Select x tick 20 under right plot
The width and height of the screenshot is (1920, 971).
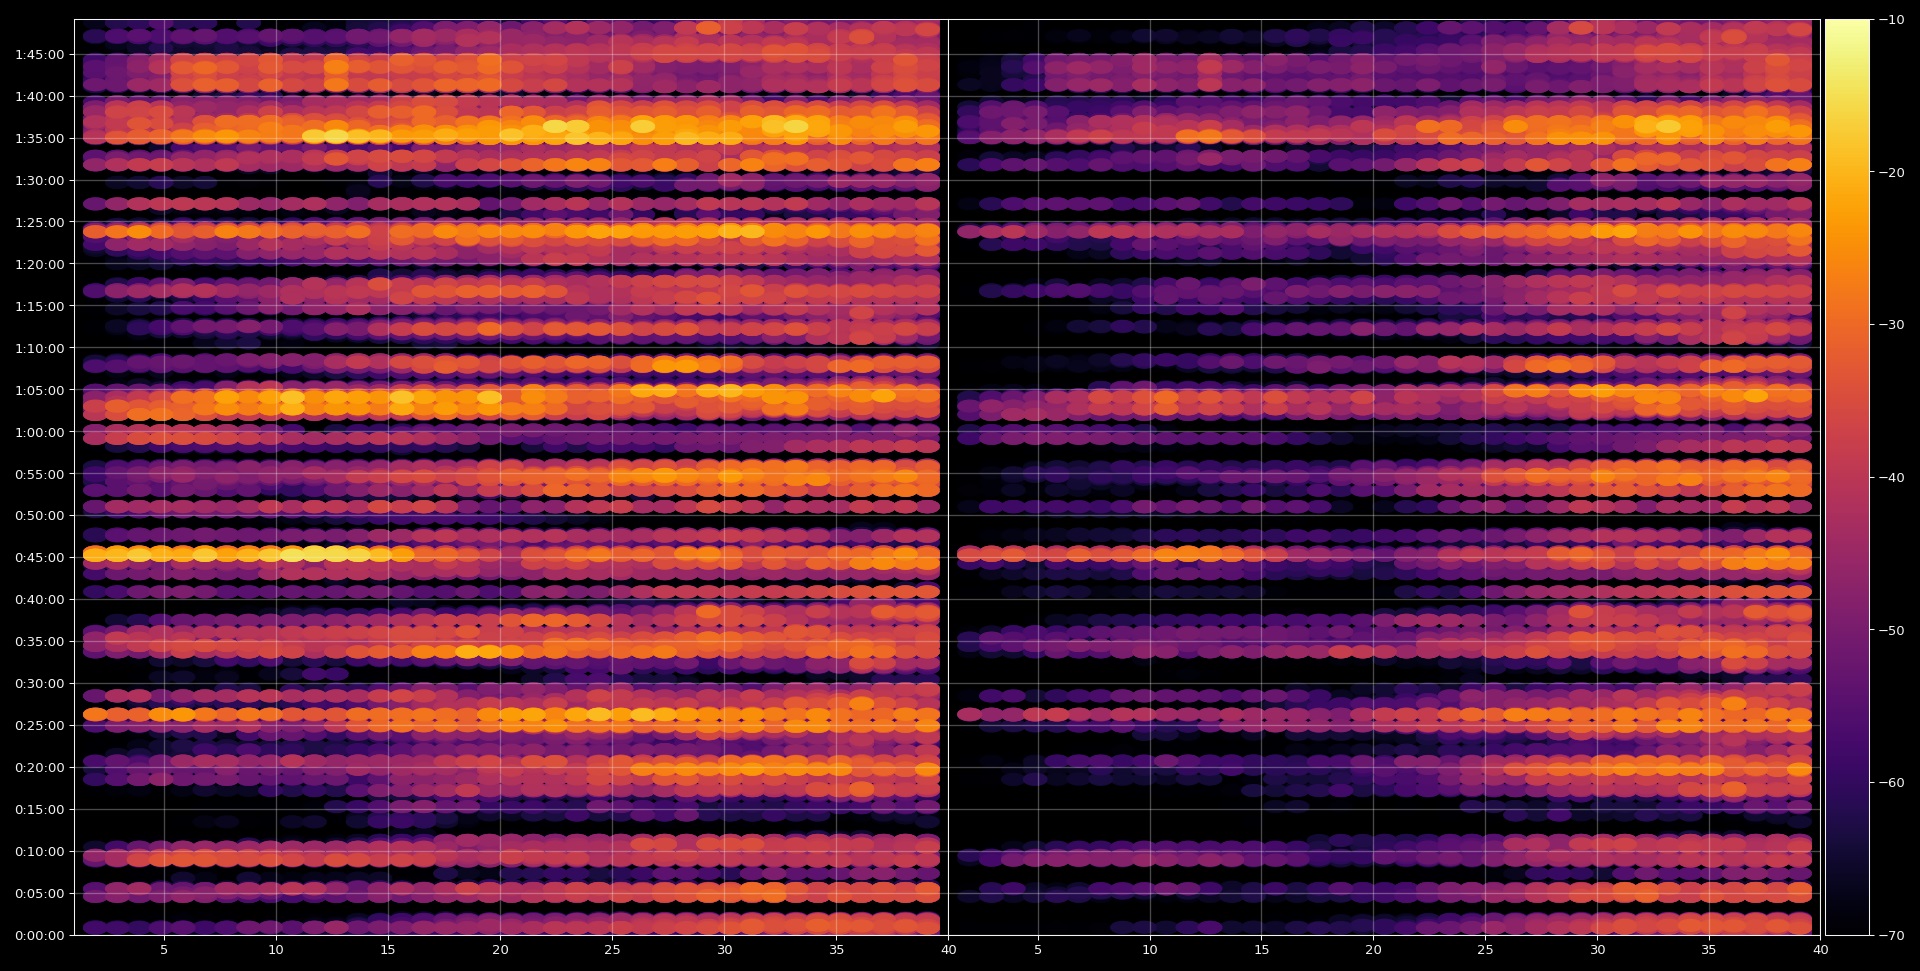[1373, 950]
